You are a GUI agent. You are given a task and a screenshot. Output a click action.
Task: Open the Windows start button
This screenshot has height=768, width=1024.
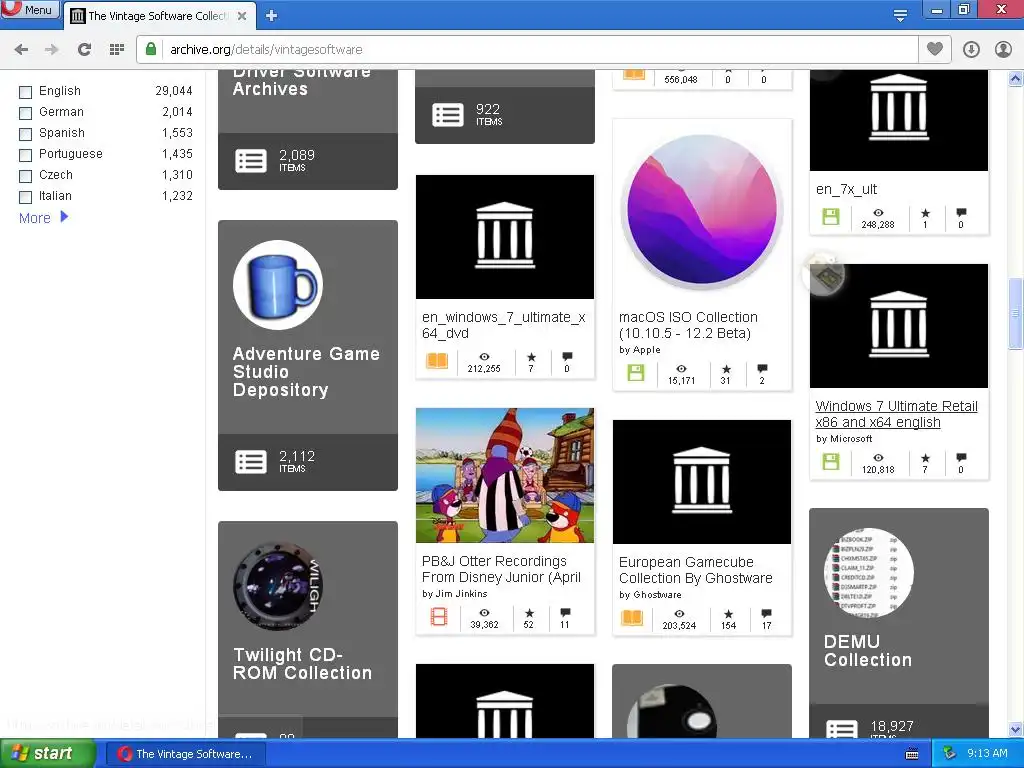(48, 754)
